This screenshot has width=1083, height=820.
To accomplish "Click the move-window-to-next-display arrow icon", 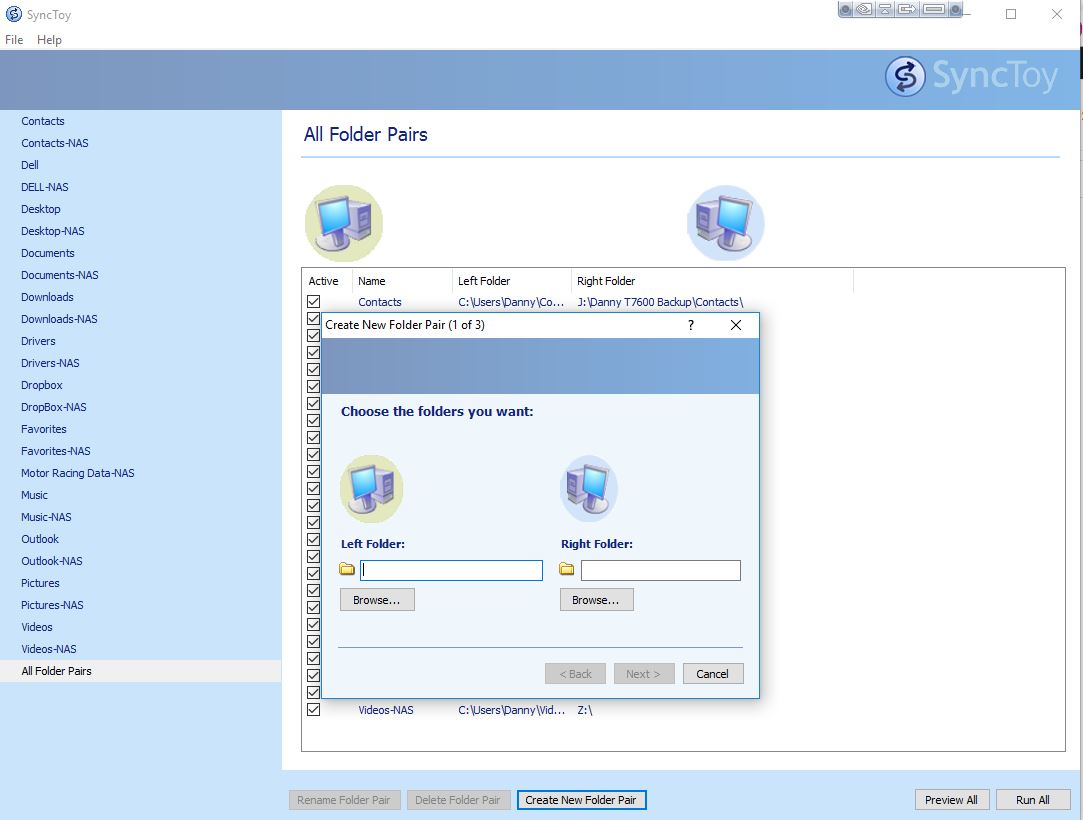I will click(x=908, y=10).
